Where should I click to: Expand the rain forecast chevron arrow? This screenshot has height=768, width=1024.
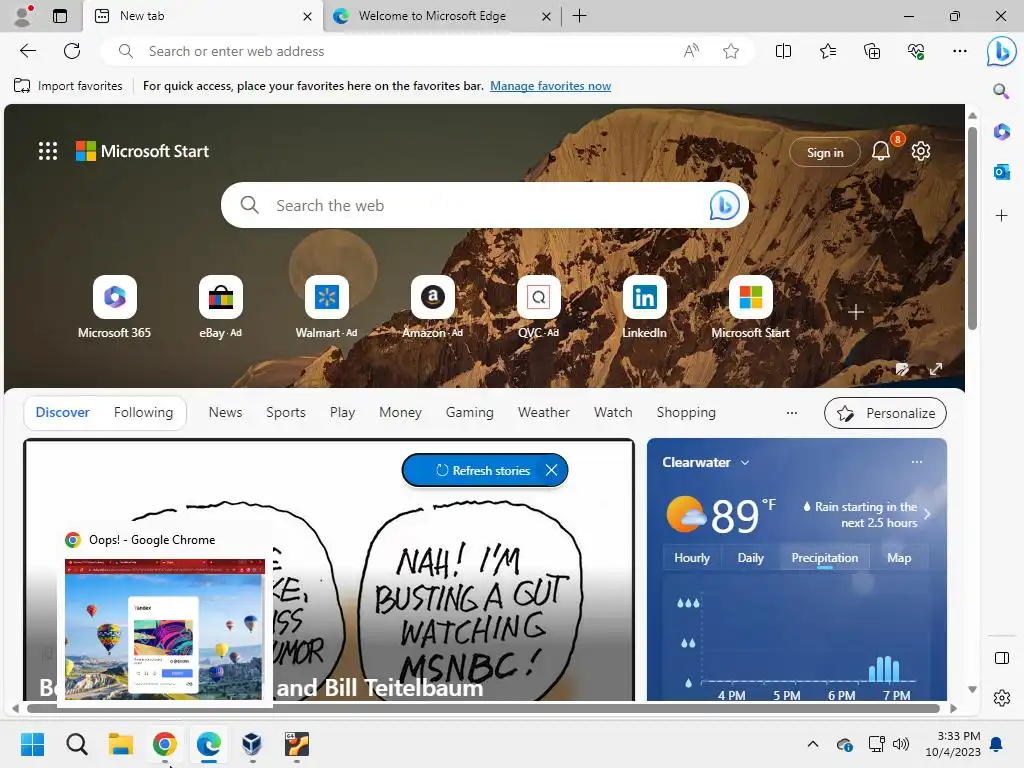[927, 514]
